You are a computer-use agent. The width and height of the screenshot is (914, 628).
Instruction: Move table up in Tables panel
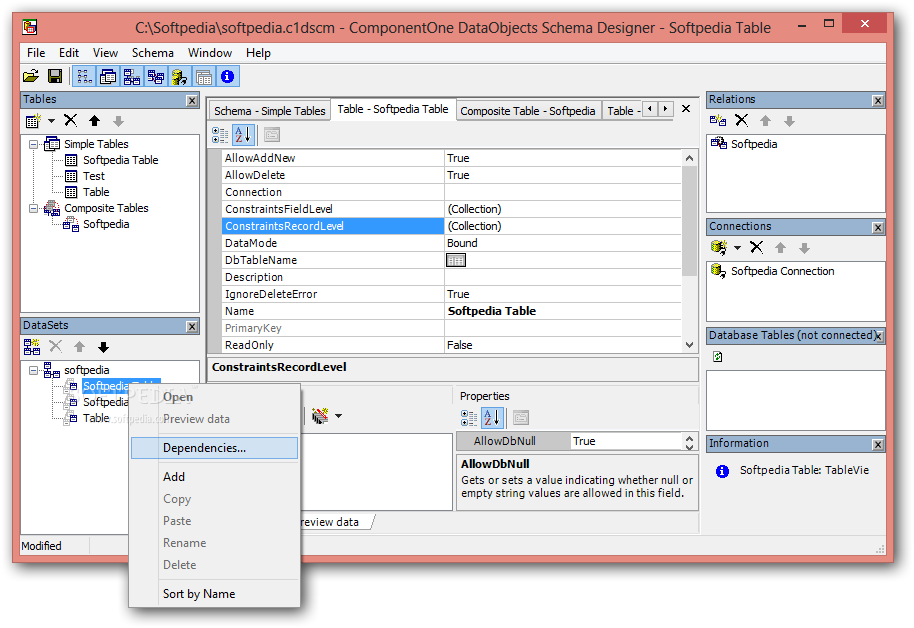pyautogui.click(x=94, y=121)
